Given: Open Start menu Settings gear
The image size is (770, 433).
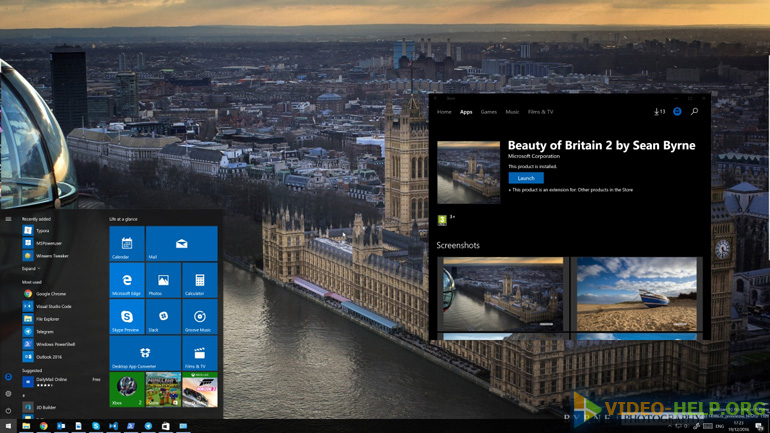Looking at the screenshot, I should tap(8, 394).
